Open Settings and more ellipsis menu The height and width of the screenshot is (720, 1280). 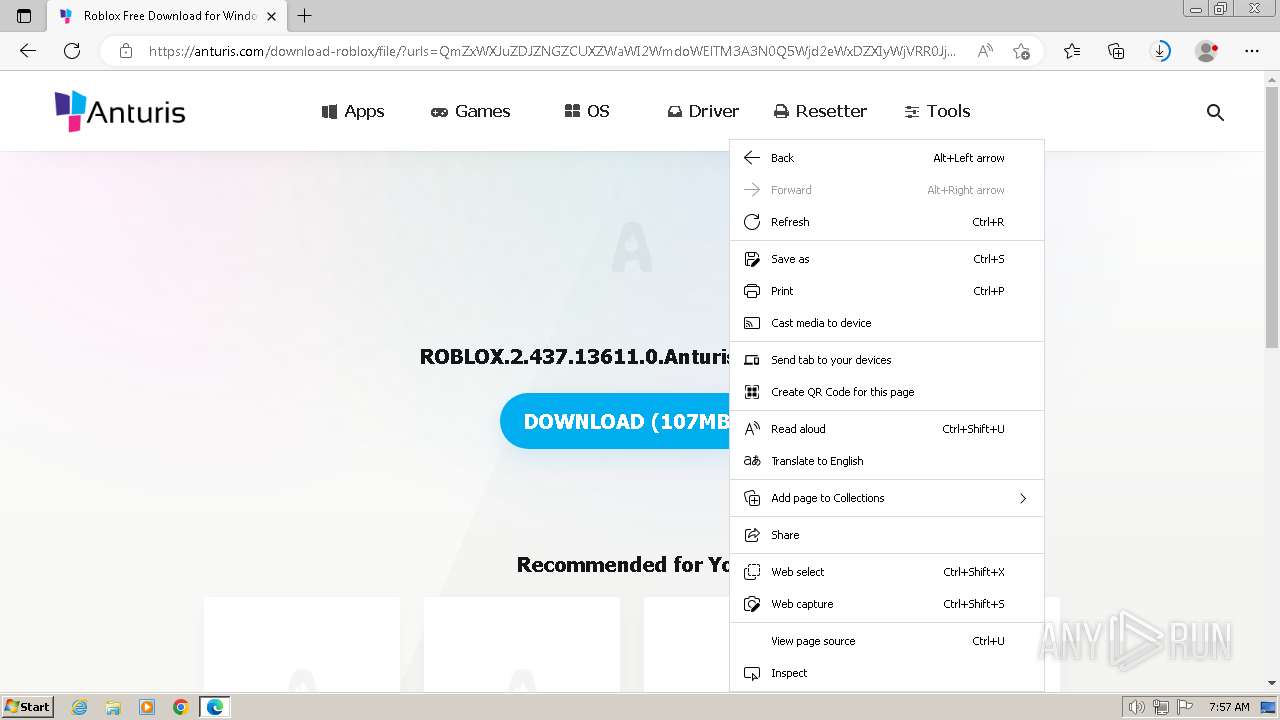1252,51
